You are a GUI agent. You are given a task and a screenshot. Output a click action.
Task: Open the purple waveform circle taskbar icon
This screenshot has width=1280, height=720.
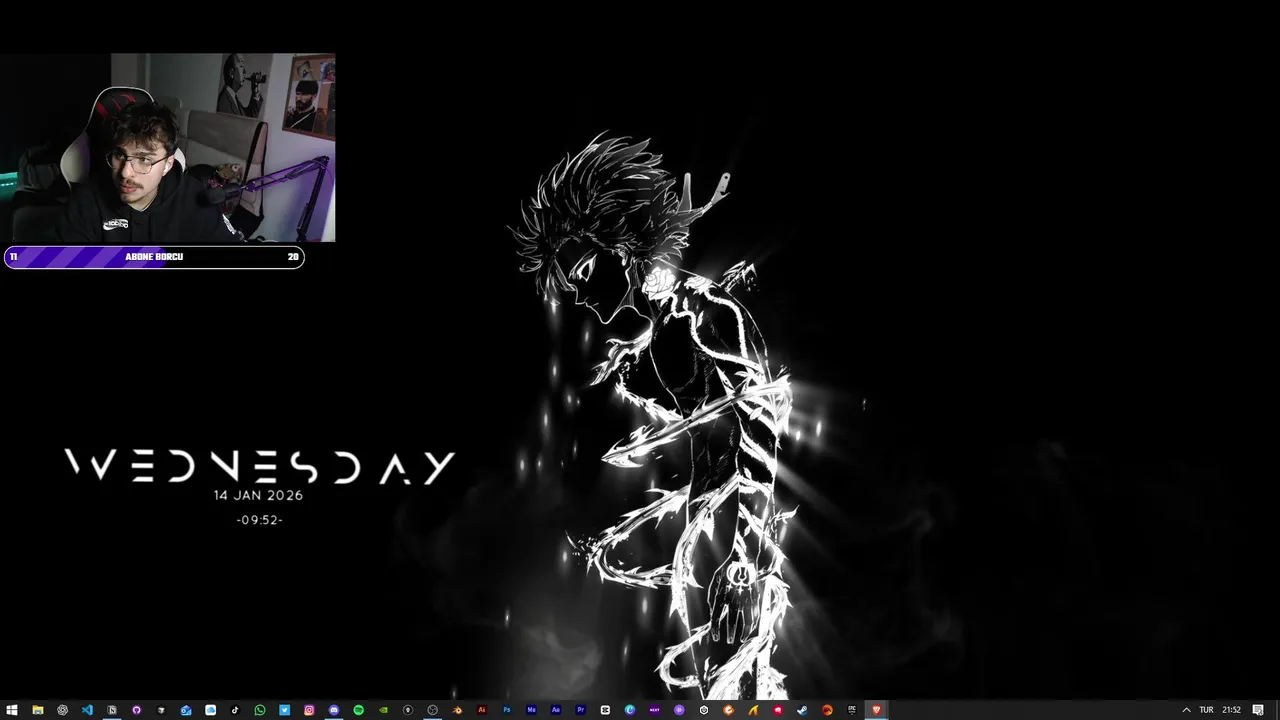(x=679, y=710)
